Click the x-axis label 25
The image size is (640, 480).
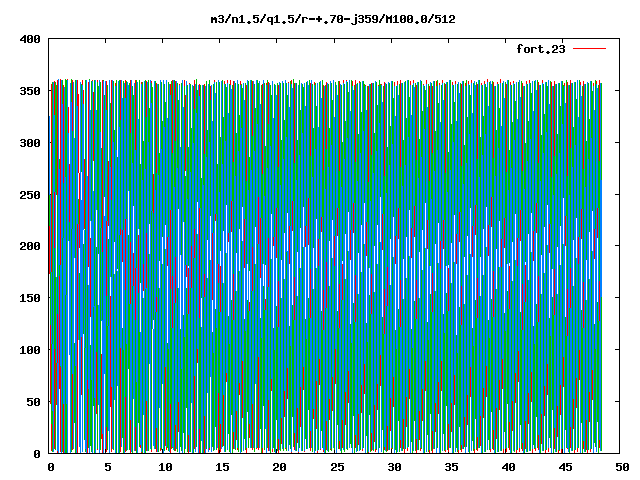(337, 467)
